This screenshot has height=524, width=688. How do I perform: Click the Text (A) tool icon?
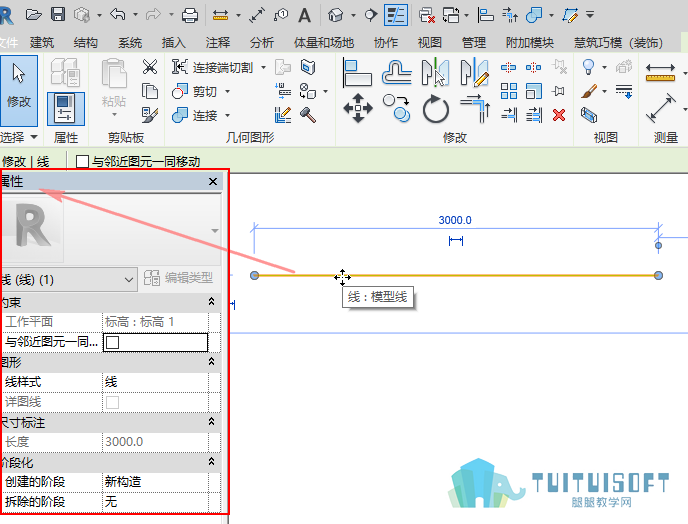304,15
